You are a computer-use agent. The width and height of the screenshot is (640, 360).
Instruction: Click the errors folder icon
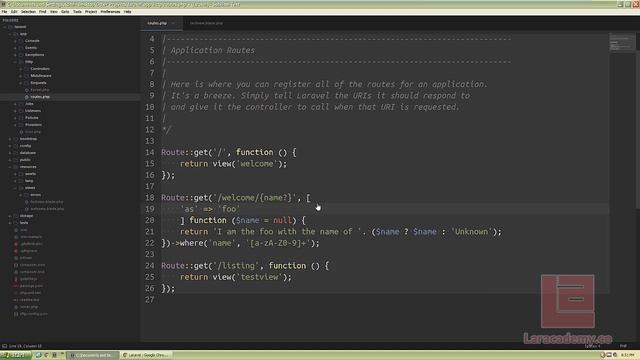(x=26, y=195)
